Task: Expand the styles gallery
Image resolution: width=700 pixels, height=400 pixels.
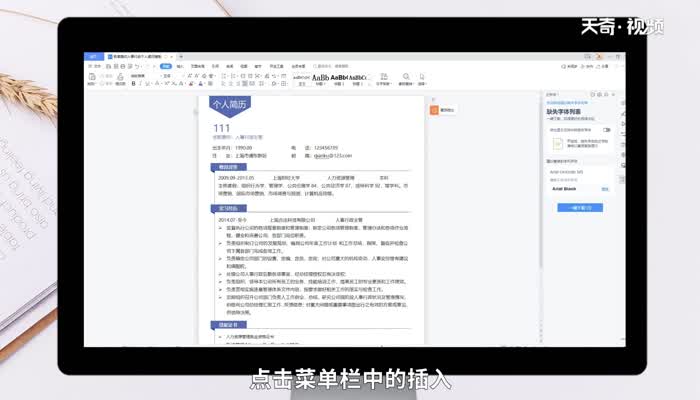Action: (x=369, y=83)
